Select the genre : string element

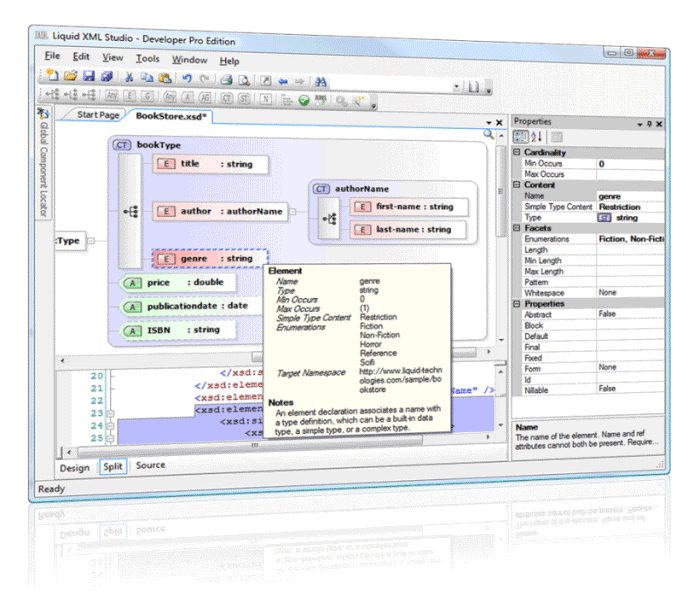pyautogui.click(x=210, y=258)
